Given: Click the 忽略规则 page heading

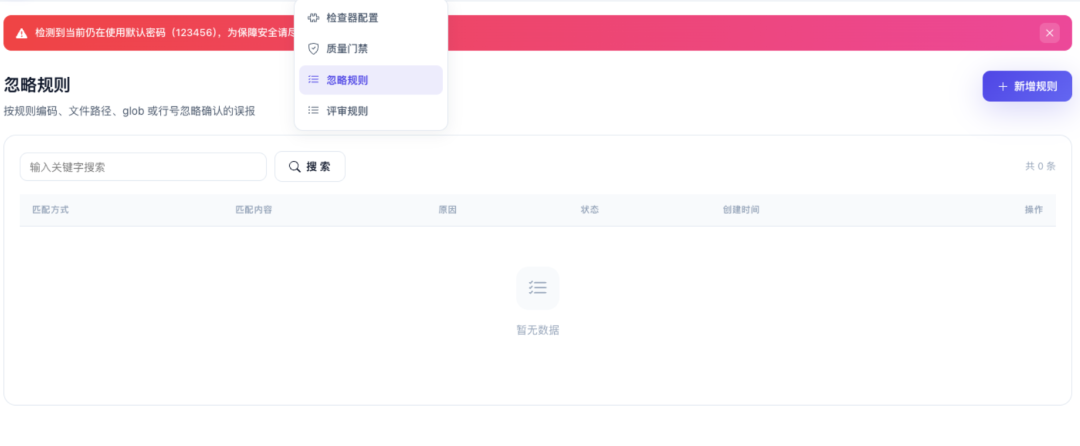Looking at the screenshot, I should (x=37, y=85).
